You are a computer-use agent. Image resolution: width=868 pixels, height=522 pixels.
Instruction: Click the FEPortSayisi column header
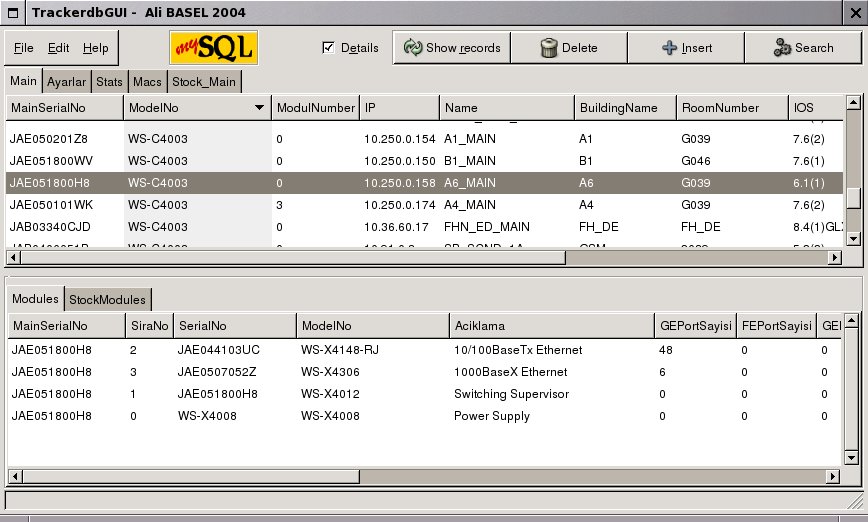pyautogui.click(x=777, y=326)
